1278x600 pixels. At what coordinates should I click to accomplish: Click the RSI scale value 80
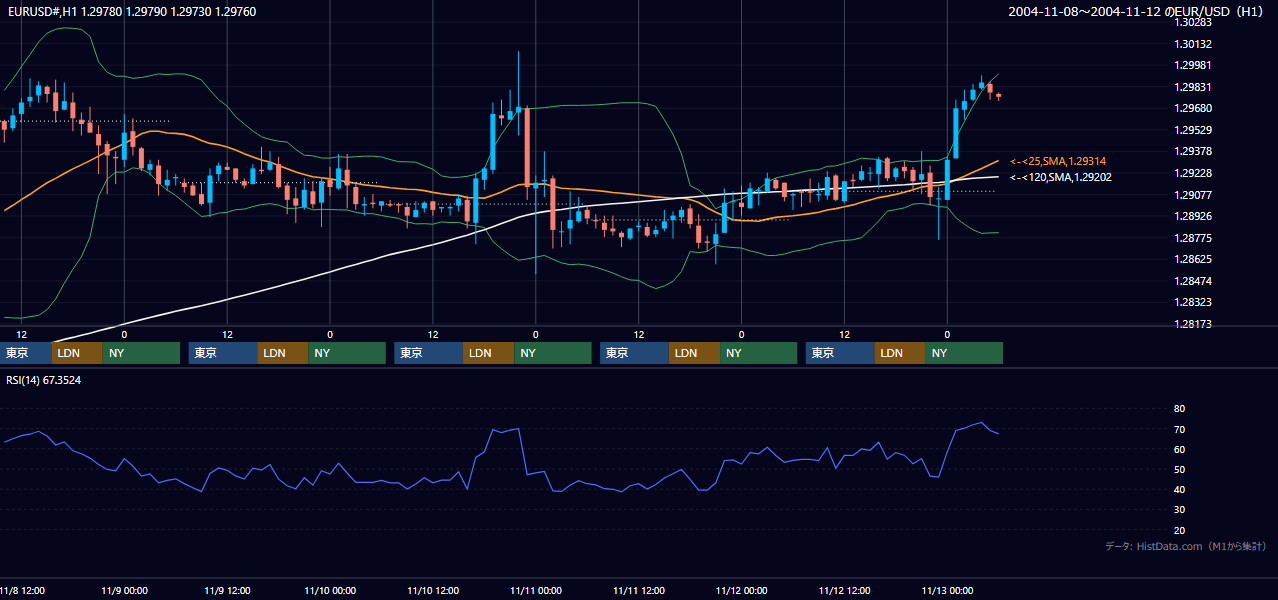point(1179,409)
